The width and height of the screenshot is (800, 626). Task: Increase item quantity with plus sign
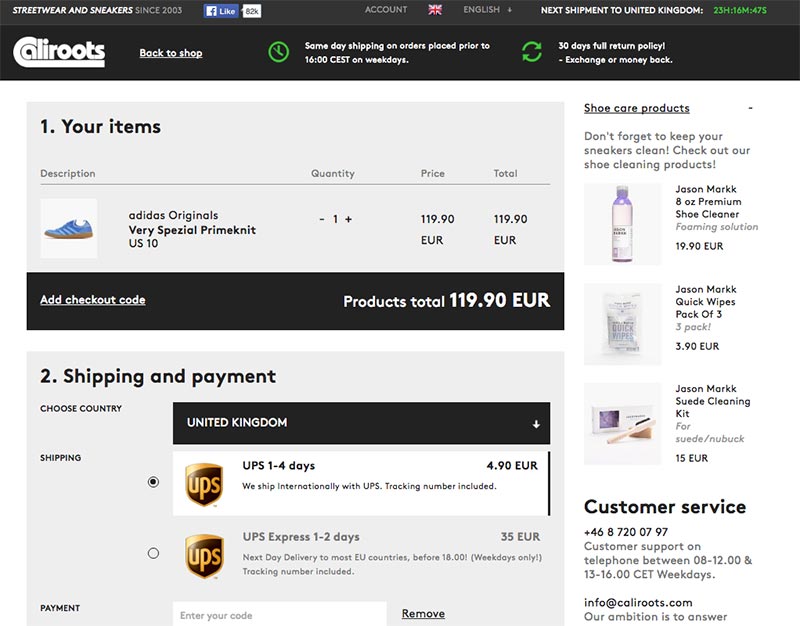pyautogui.click(x=349, y=219)
